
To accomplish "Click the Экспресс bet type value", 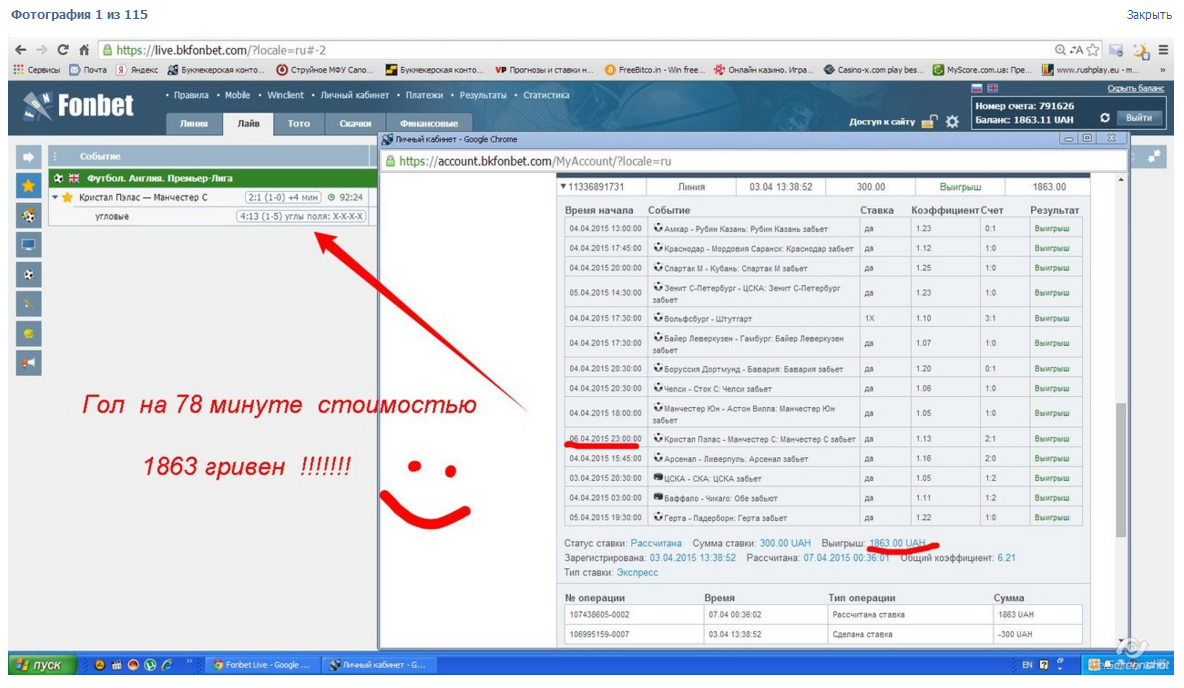I will click(637, 572).
